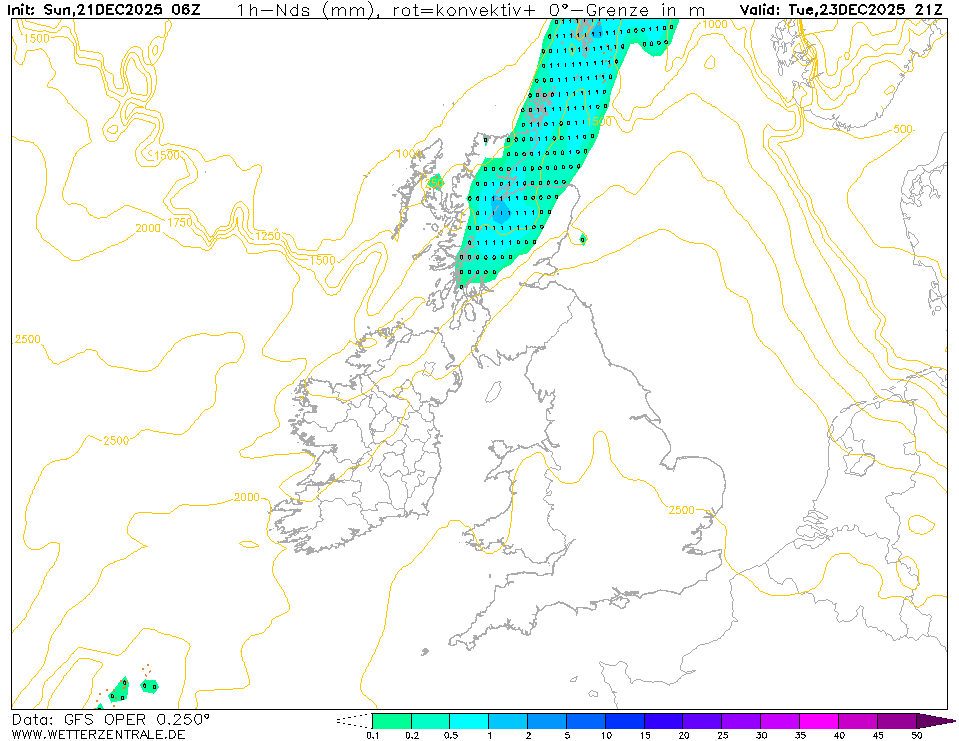
Task: Click the purple arrow at legend's right end
Action: click(x=936, y=720)
